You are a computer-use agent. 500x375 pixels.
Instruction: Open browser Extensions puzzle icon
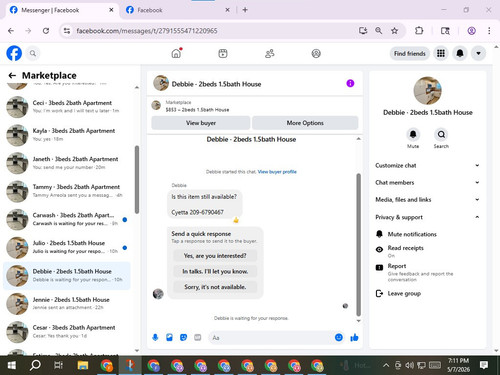coord(419,31)
